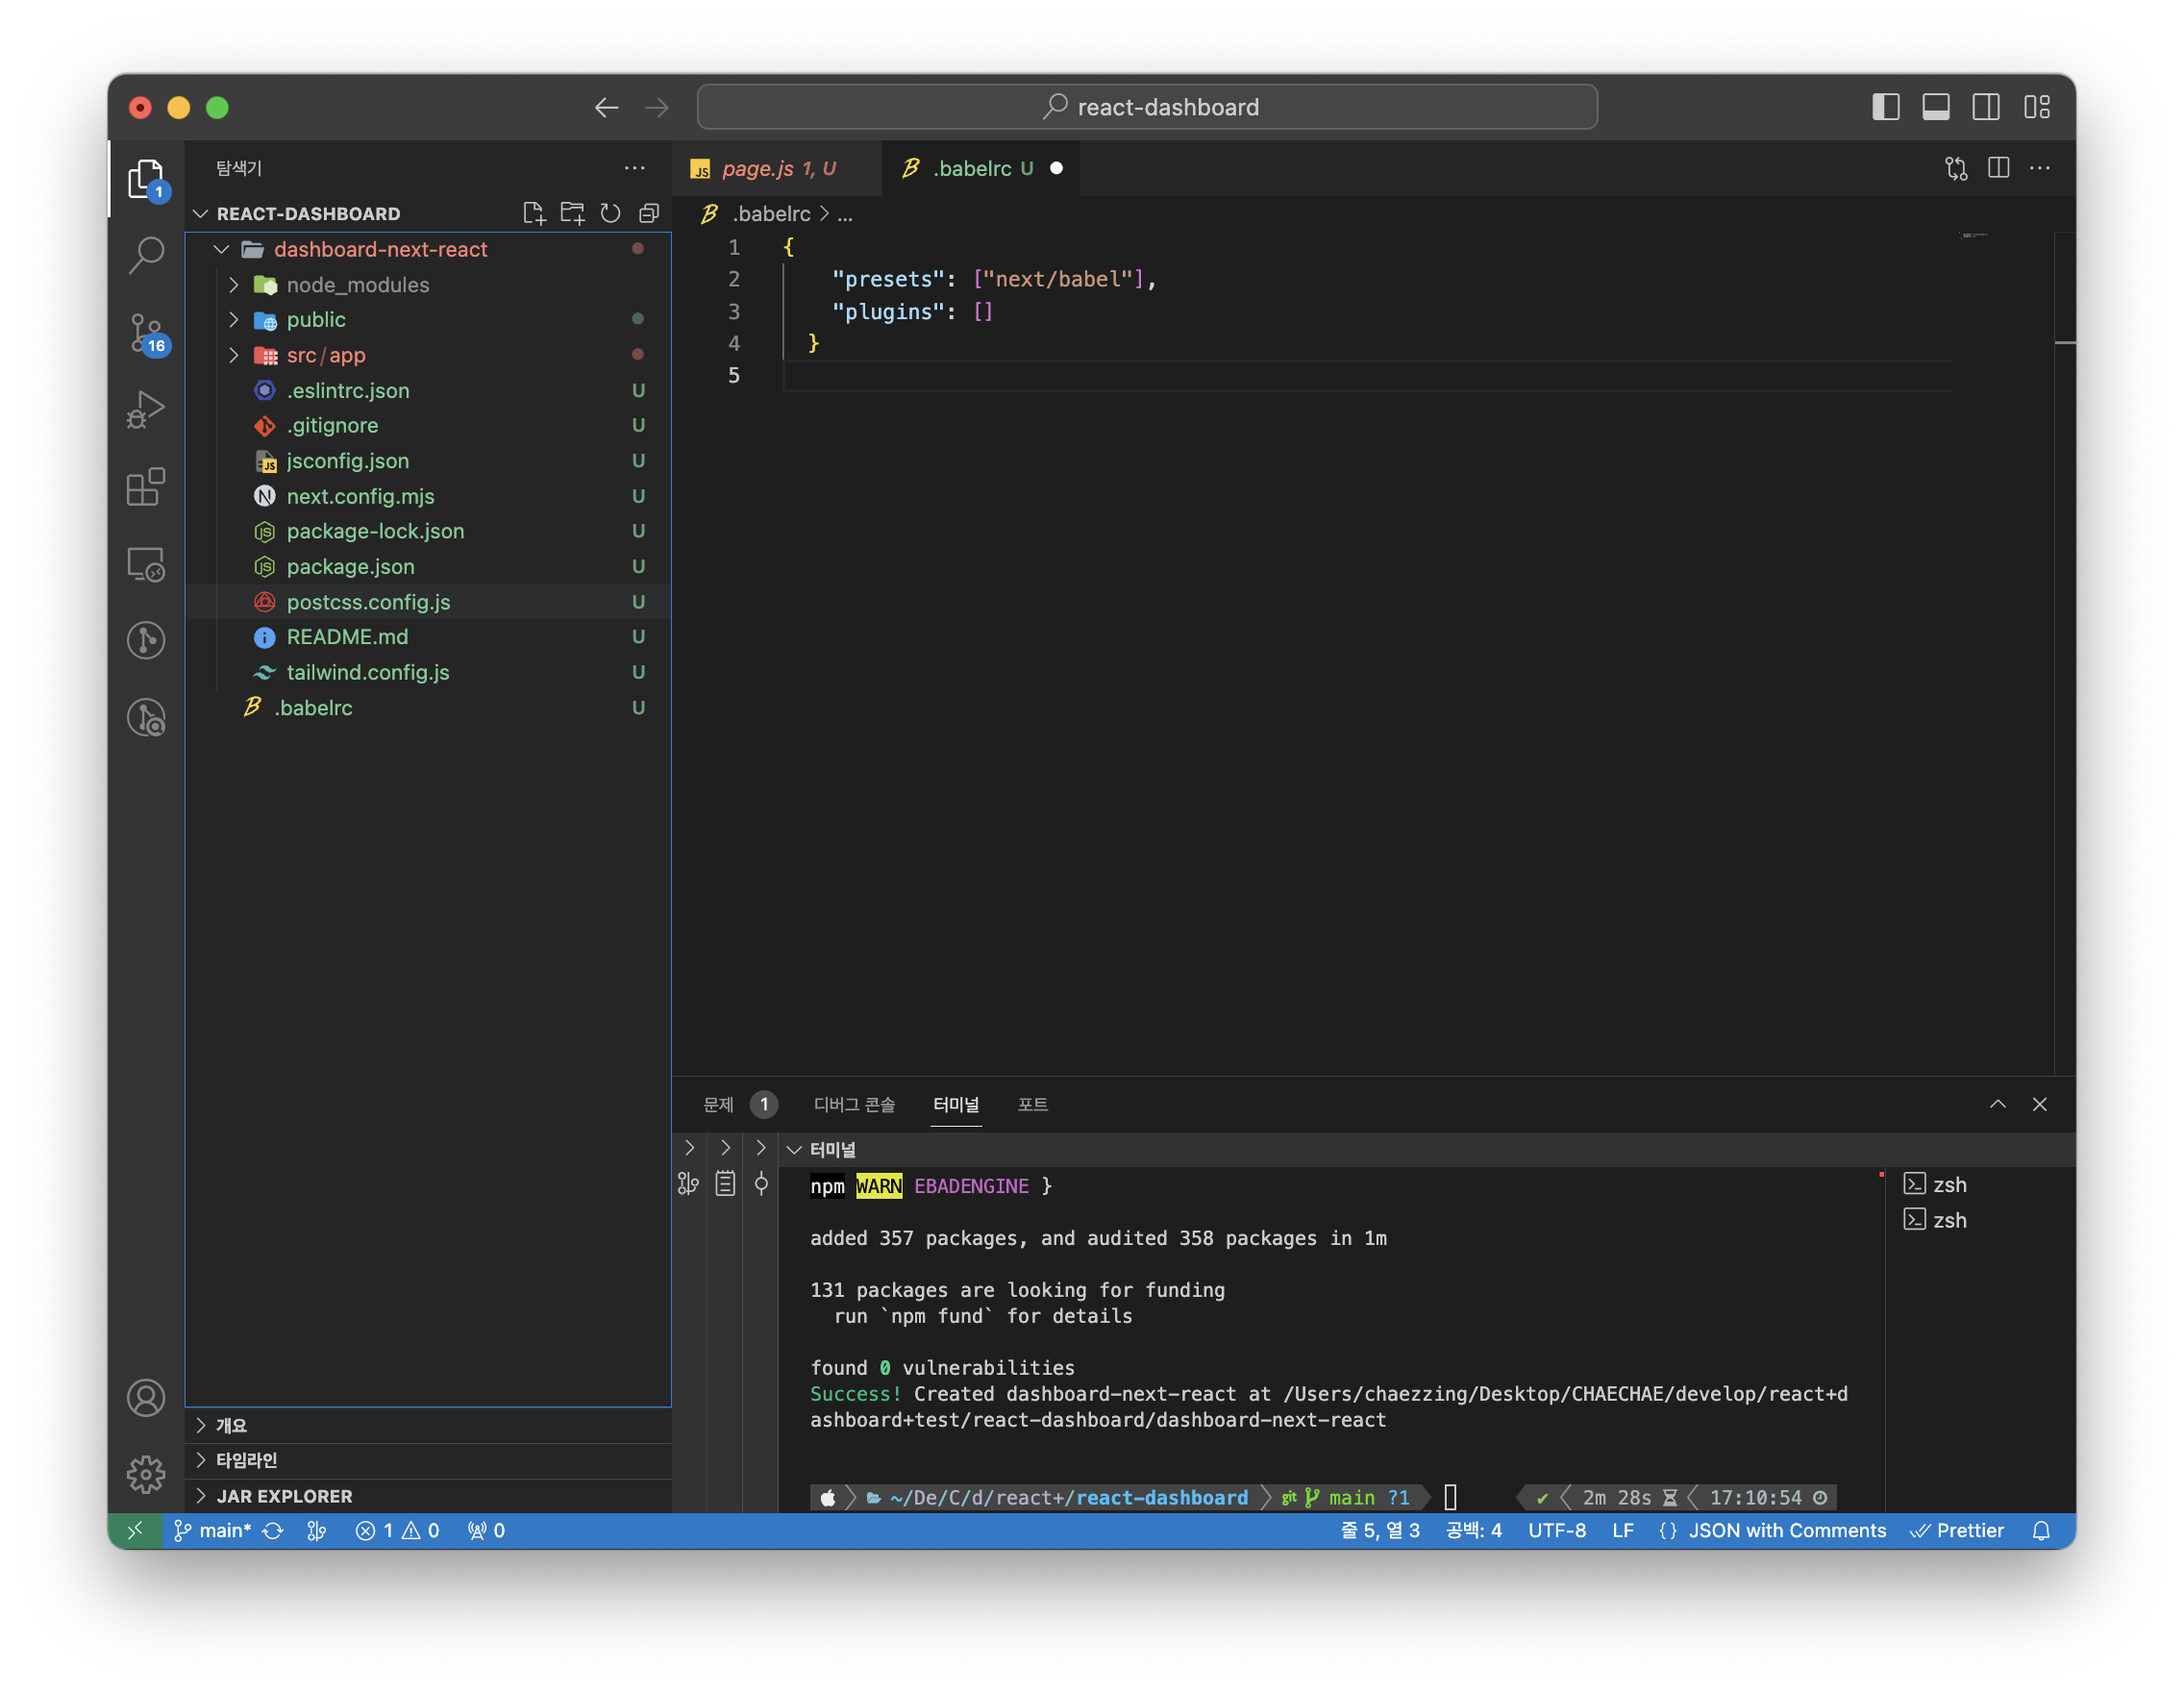Image resolution: width=2184 pixels, height=1692 pixels.
Task: Split the editor to the right
Action: [x=1998, y=168]
